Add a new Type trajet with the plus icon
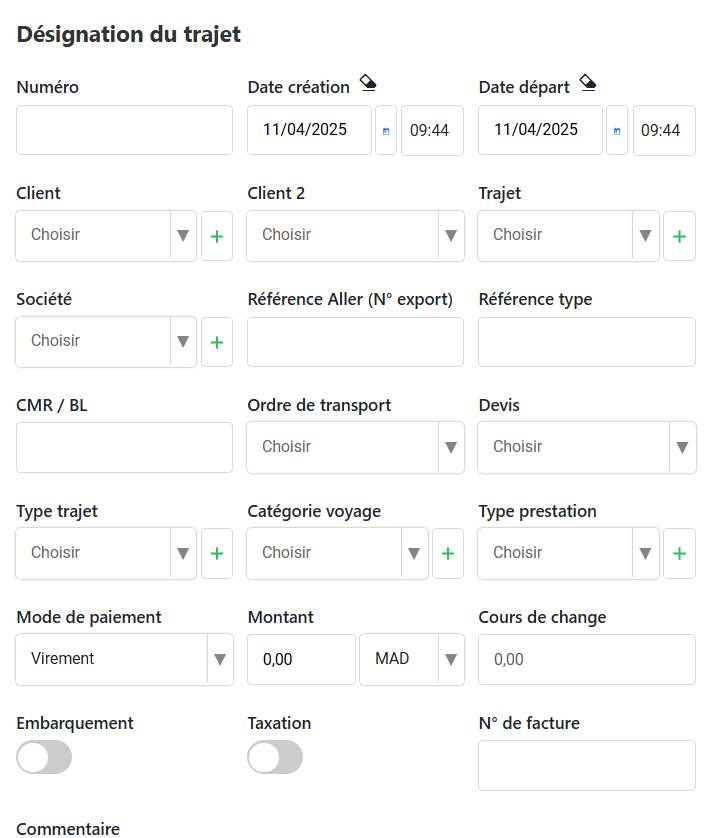The width and height of the screenshot is (713, 838). [217, 553]
